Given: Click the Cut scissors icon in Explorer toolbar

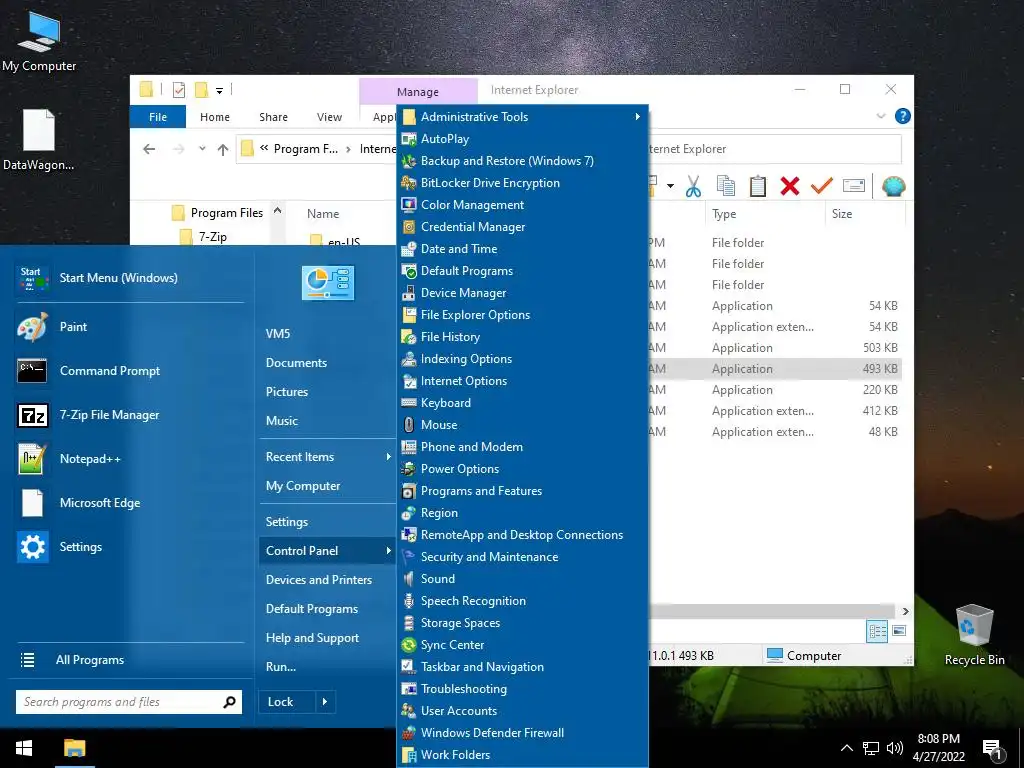Looking at the screenshot, I should tap(693, 187).
